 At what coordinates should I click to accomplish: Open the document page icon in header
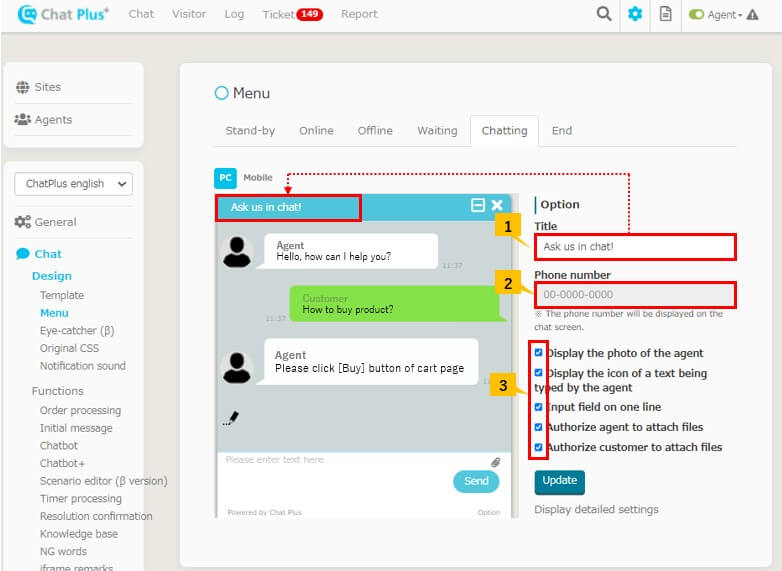pyautogui.click(x=665, y=14)
